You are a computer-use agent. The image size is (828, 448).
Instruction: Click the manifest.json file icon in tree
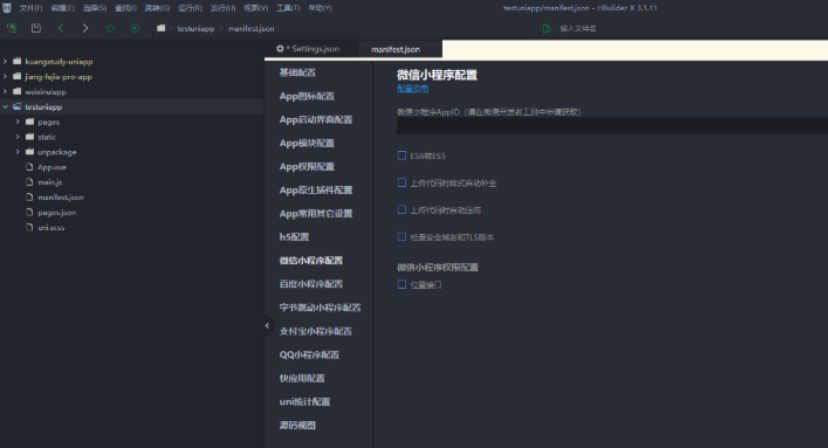pos(30,197)
